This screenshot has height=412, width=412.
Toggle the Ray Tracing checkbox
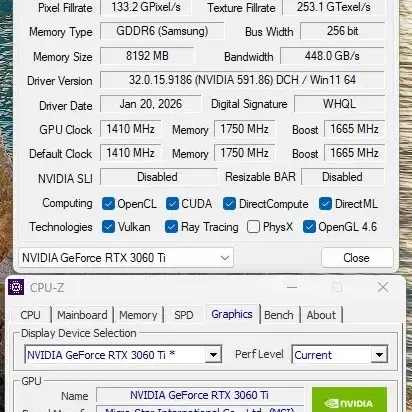click(x=171, y=227)
